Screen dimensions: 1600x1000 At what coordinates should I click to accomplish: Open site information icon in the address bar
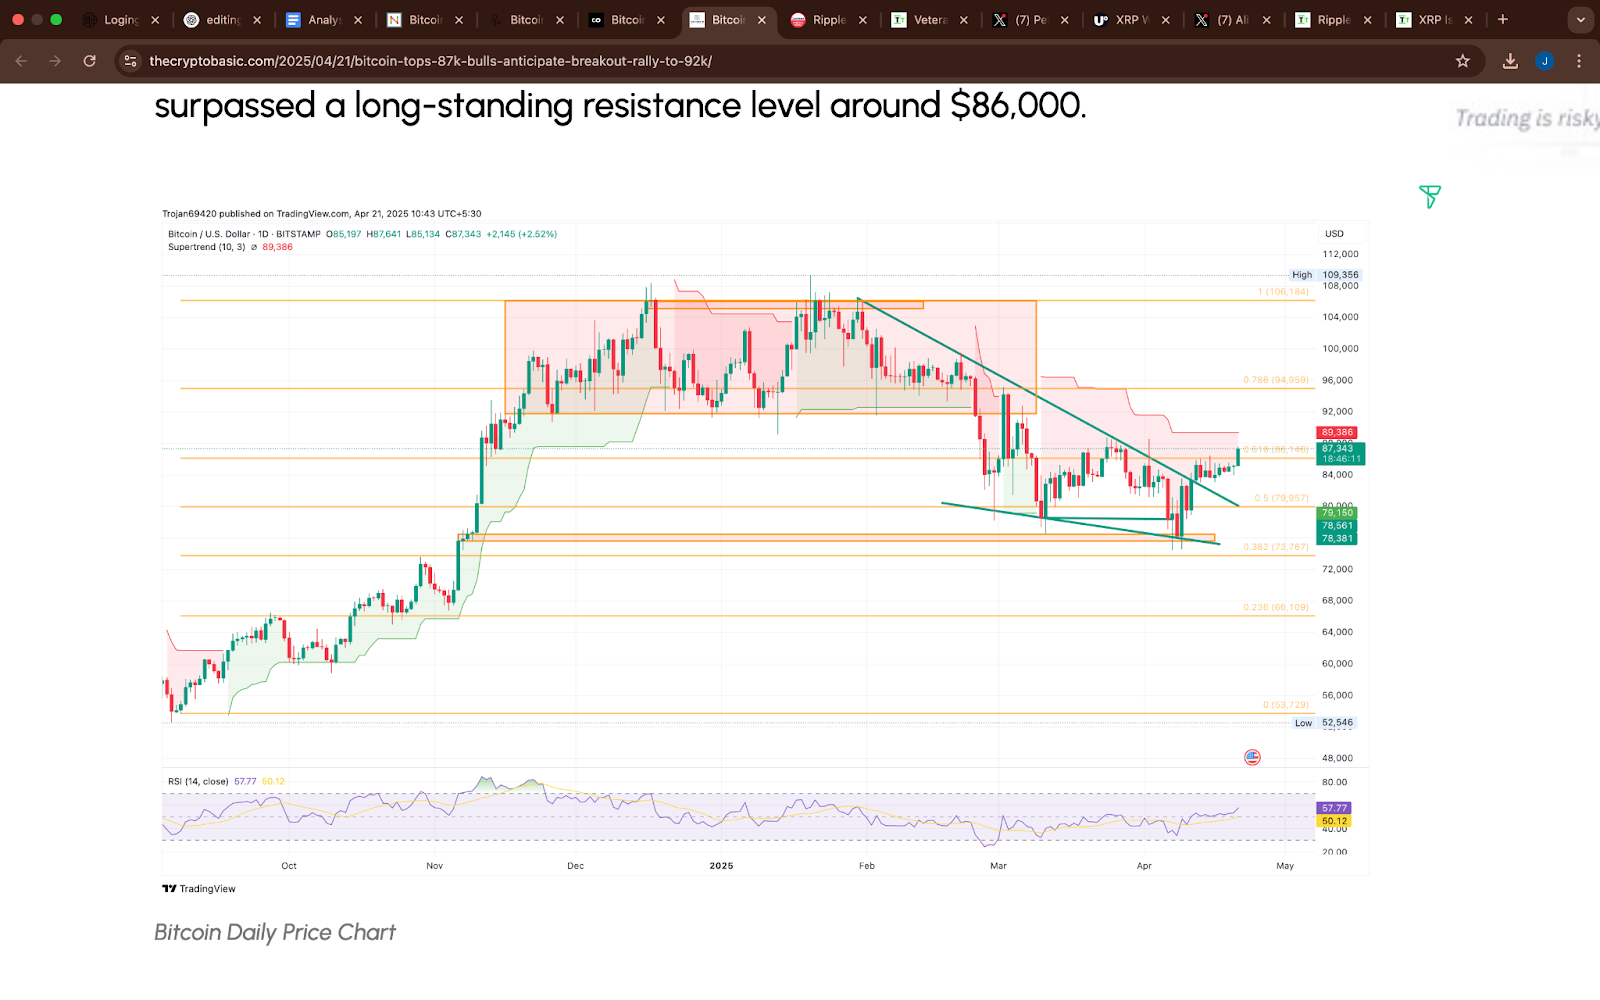(x=130, y=60)
